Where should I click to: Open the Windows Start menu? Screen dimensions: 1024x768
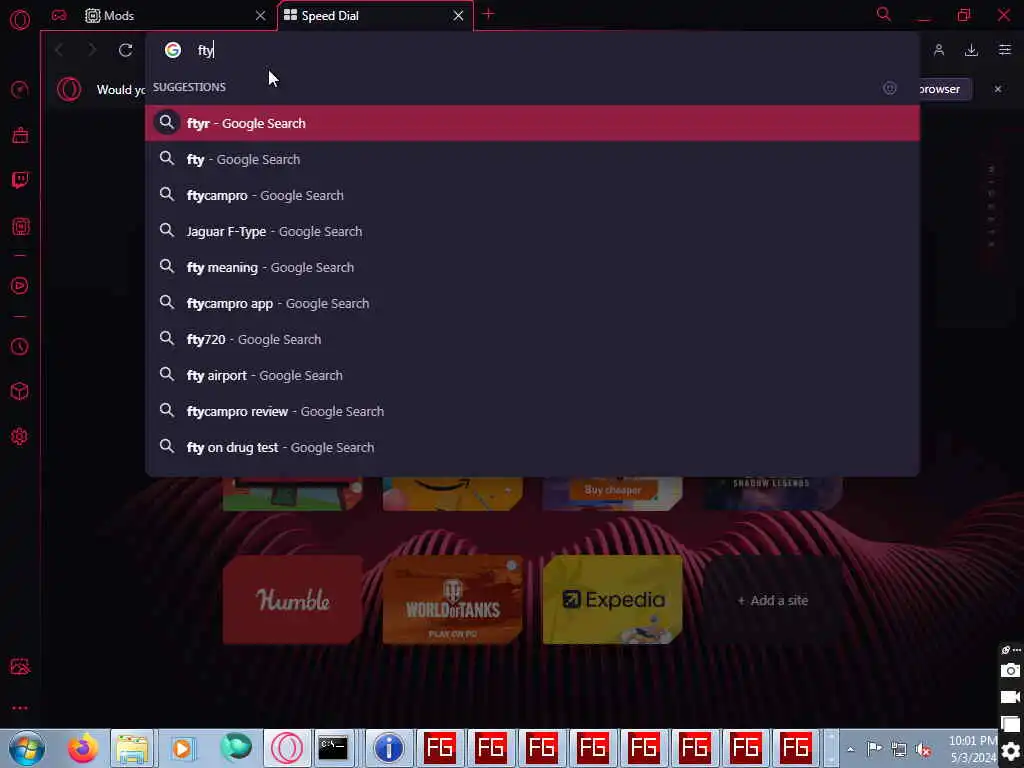[27, 748]
